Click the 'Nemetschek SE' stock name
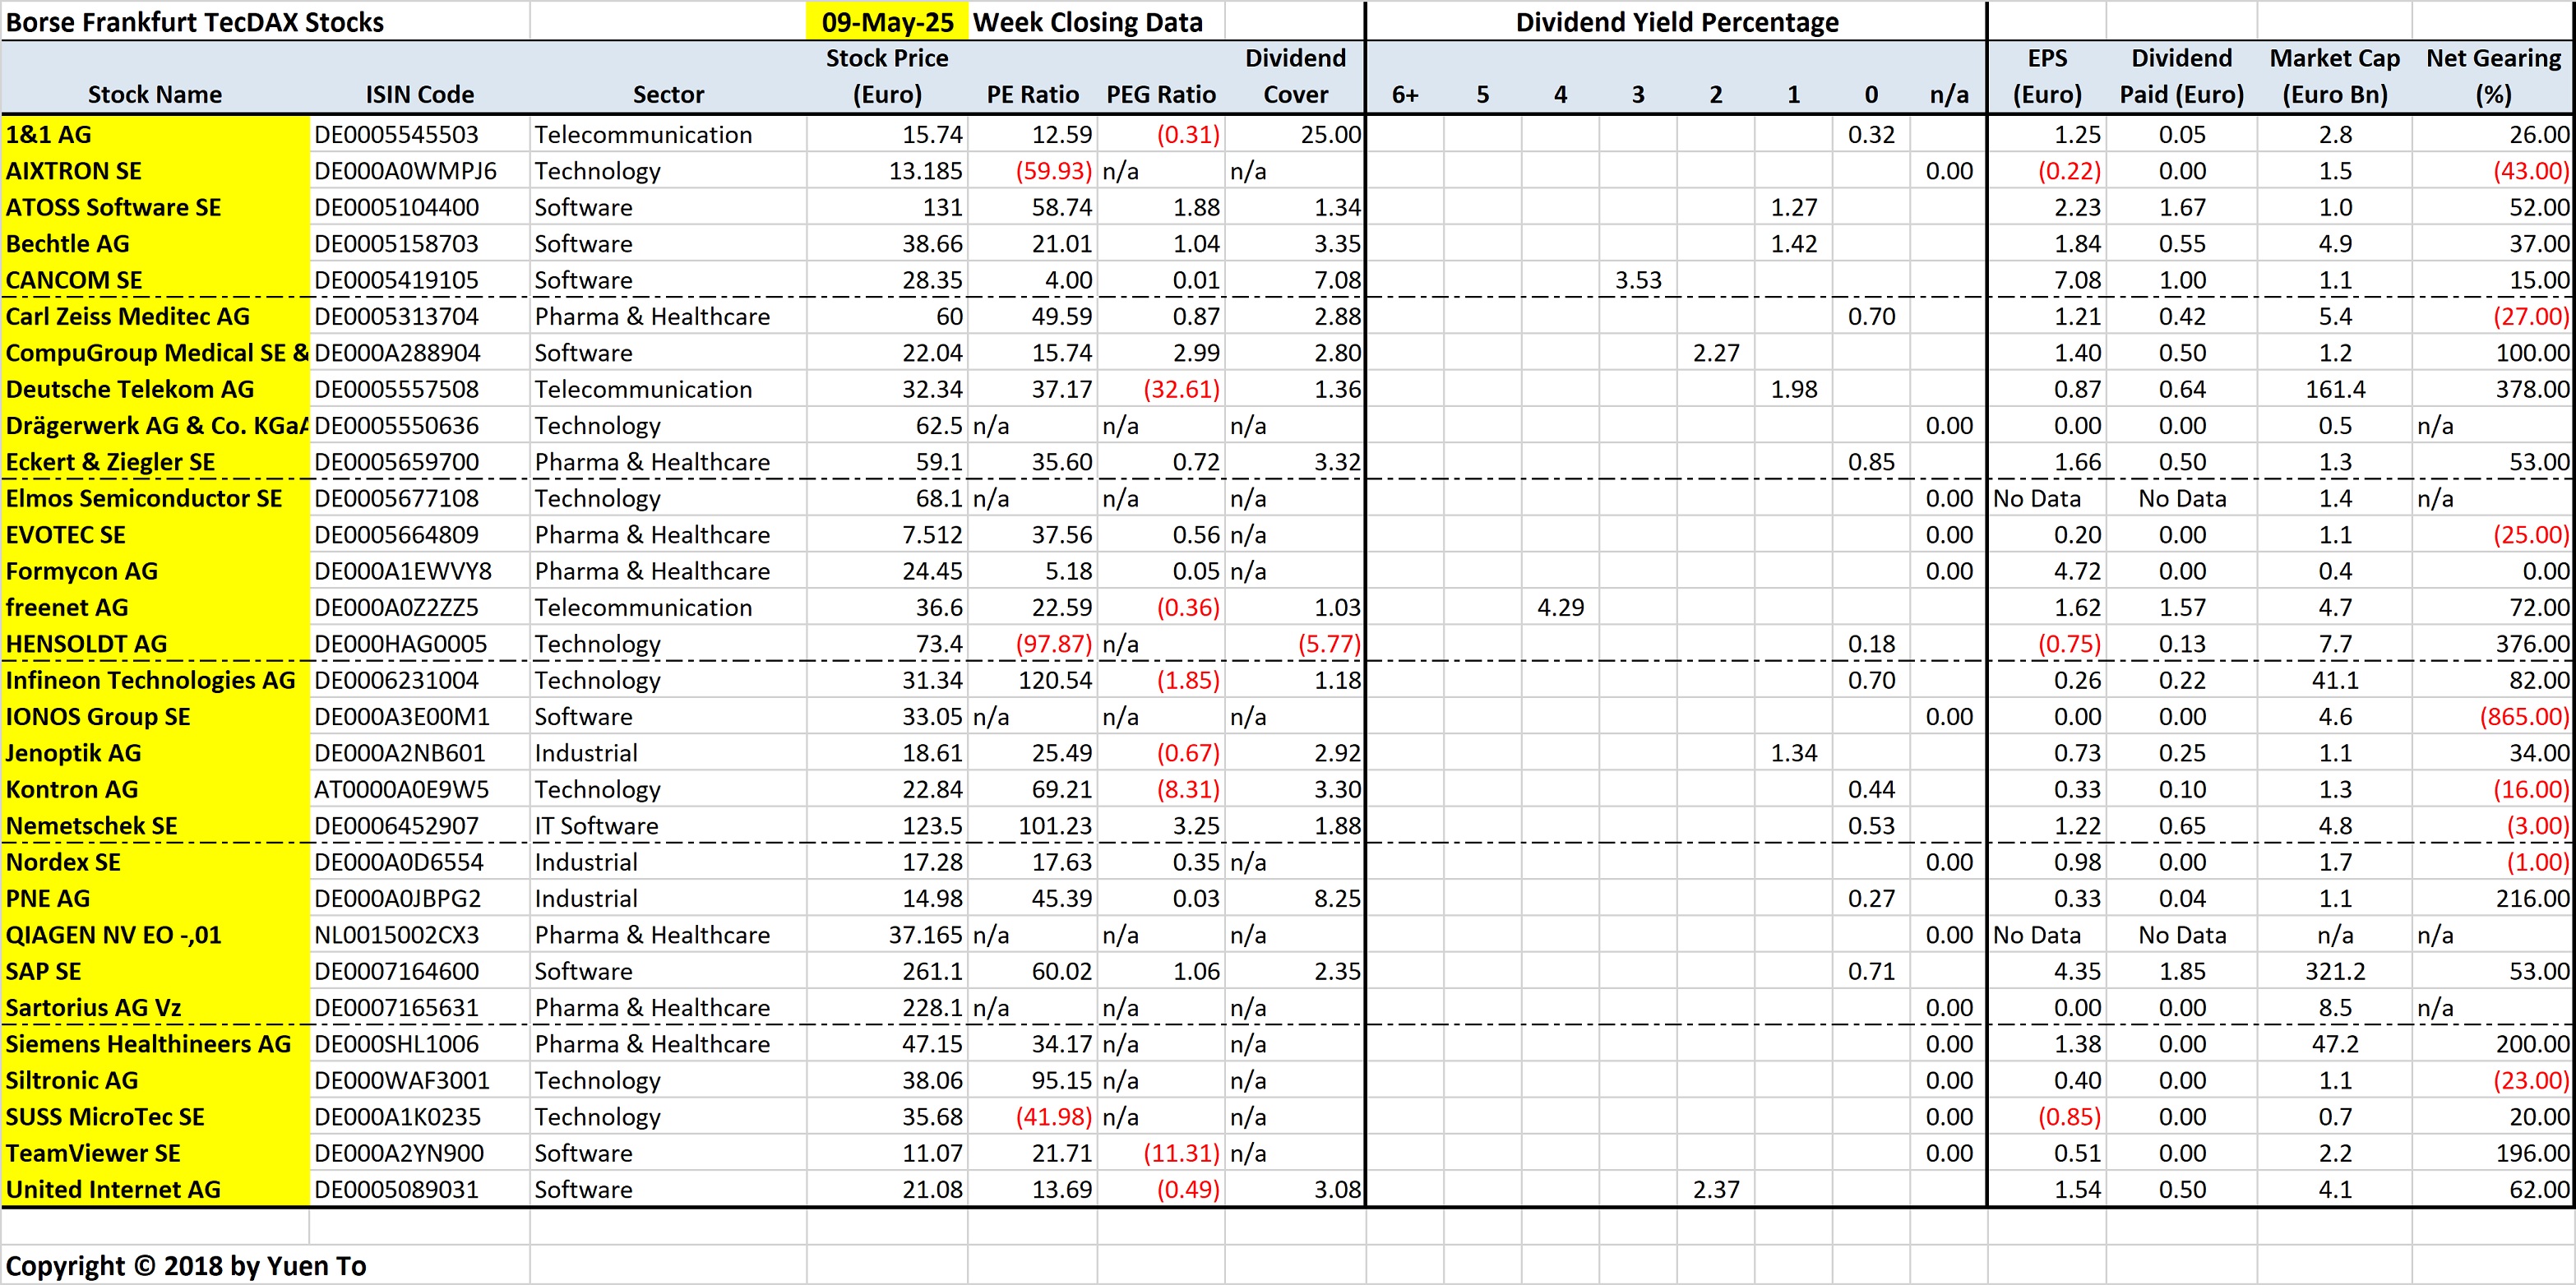The height and width of the screenshot is (1285, 2576). click(155, 826)
